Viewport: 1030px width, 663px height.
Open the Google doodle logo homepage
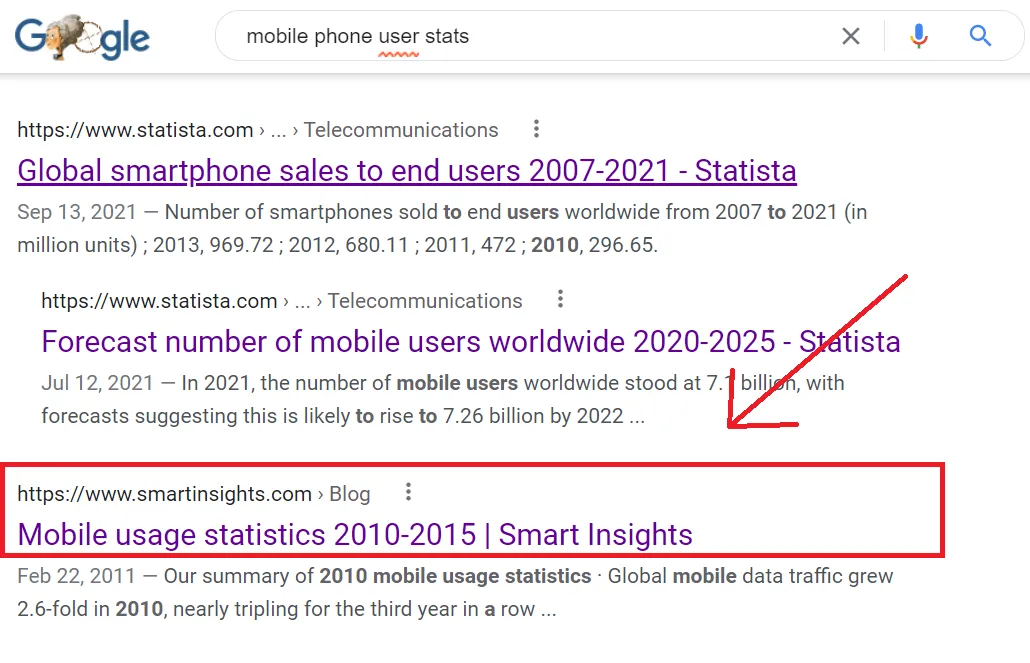[82, 38]
